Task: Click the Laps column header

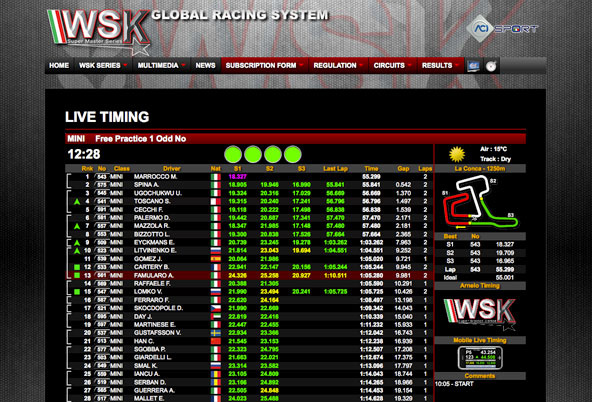Action: coord(425,169)
